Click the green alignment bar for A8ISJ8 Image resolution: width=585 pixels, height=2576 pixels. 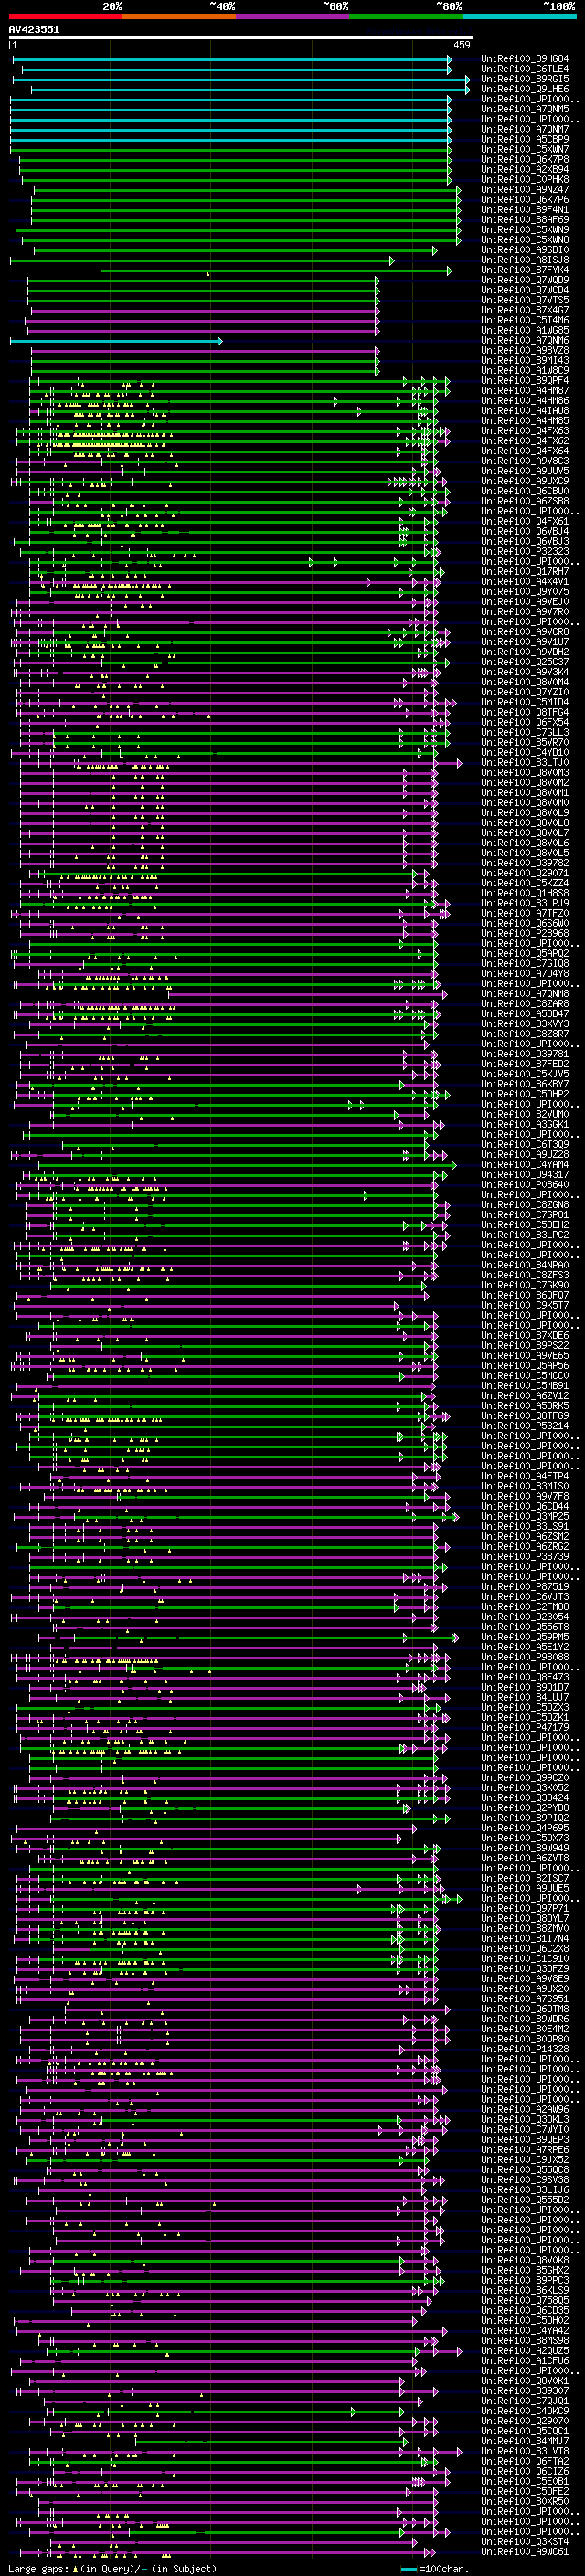point(203,260)
